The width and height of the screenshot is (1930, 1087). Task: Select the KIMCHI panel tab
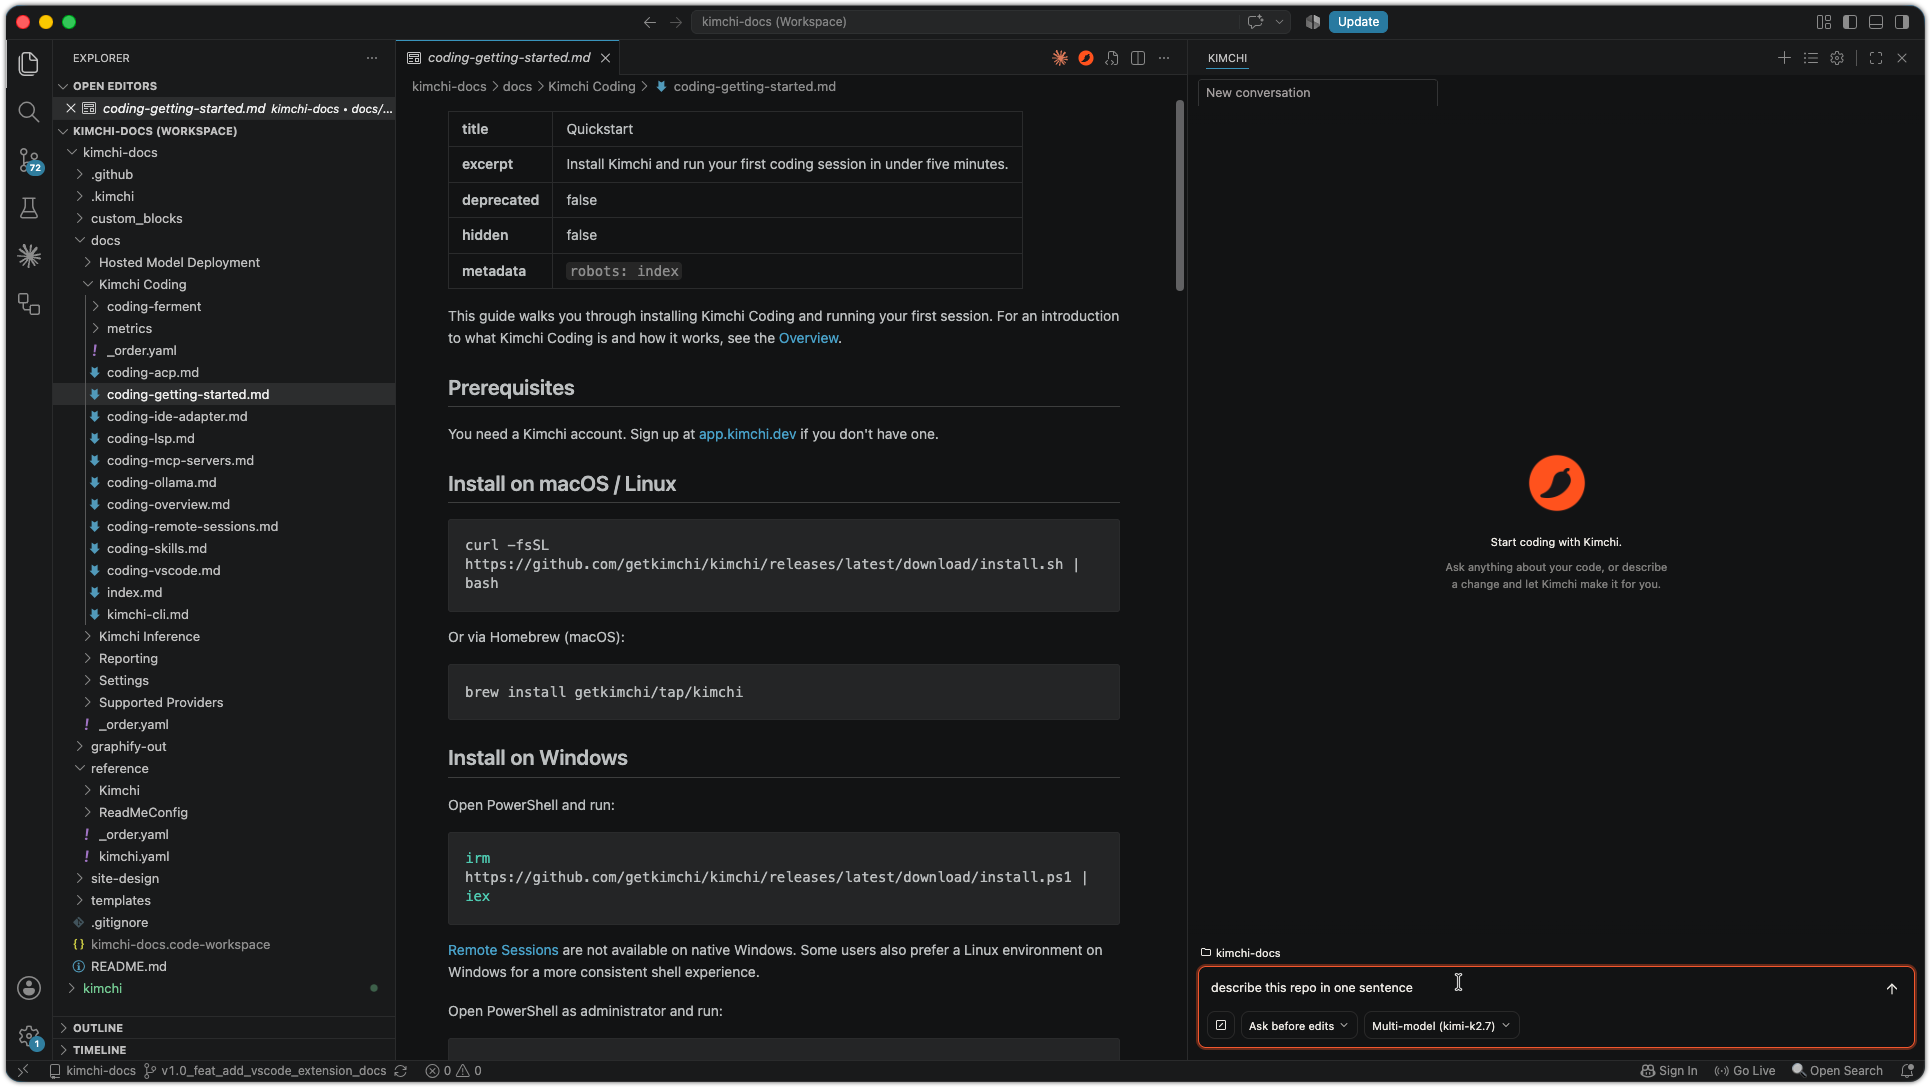tap(1227, 58)
